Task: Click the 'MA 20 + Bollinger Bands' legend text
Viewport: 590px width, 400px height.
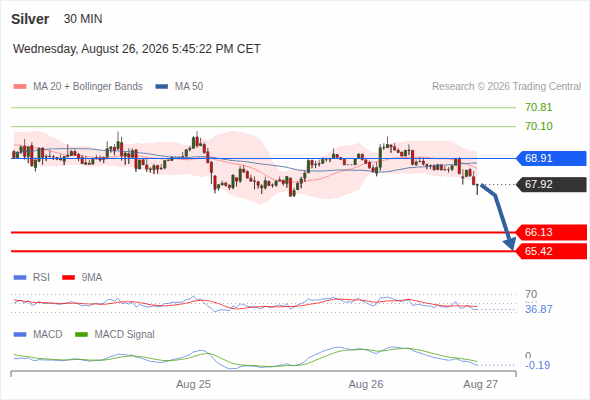Action: 88,87
